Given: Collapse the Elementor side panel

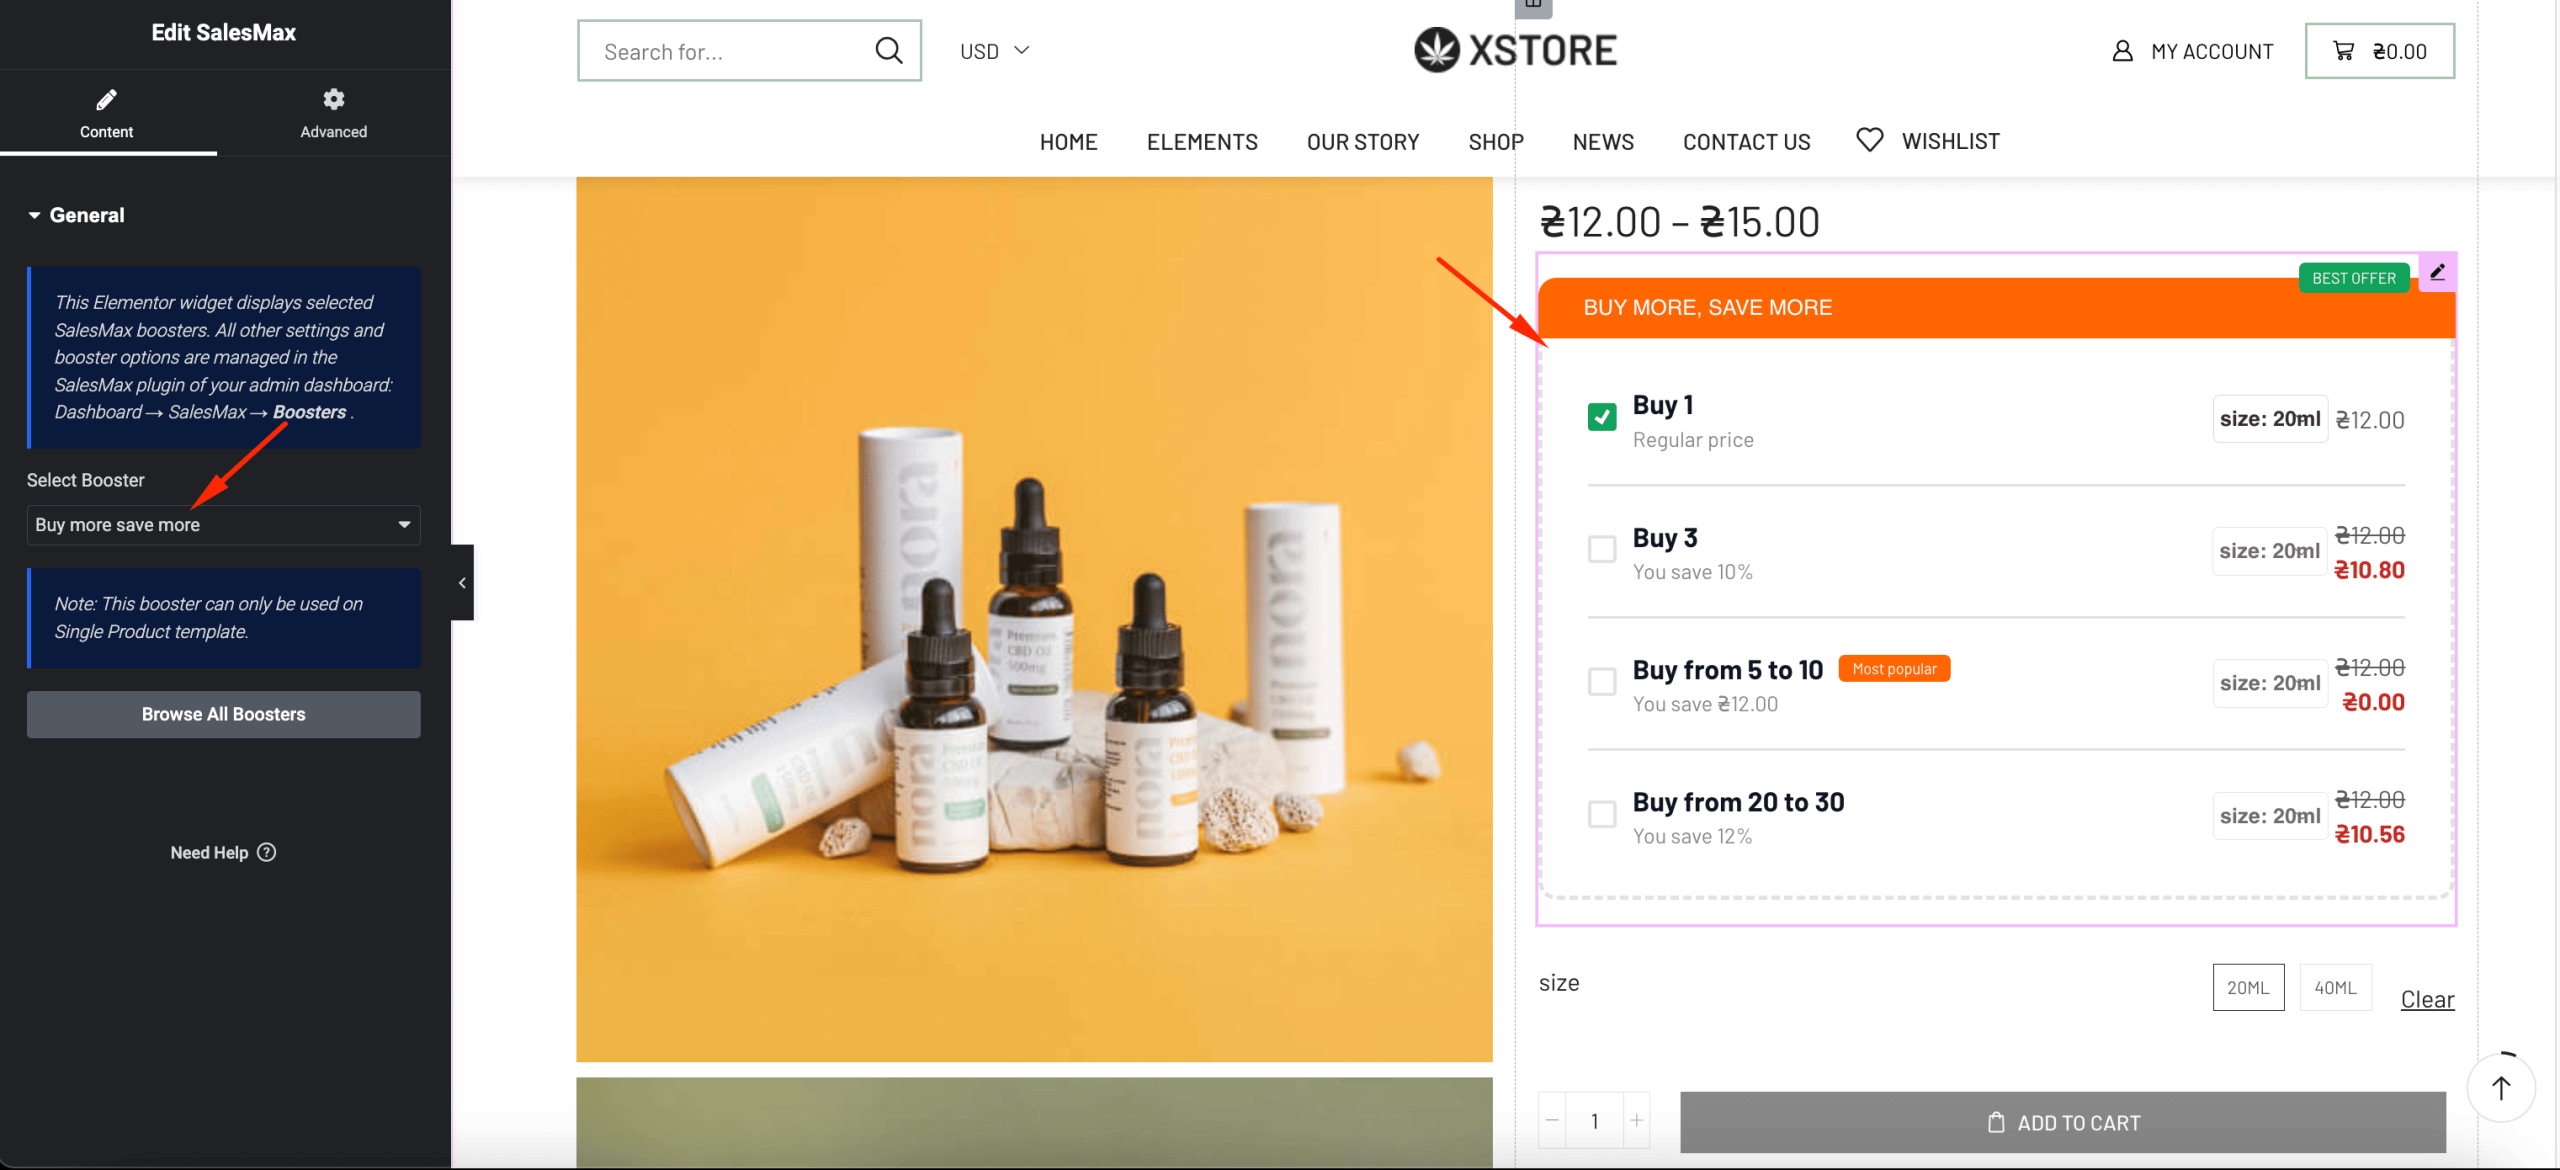Looking at the screenshot, I should [462, 583].
